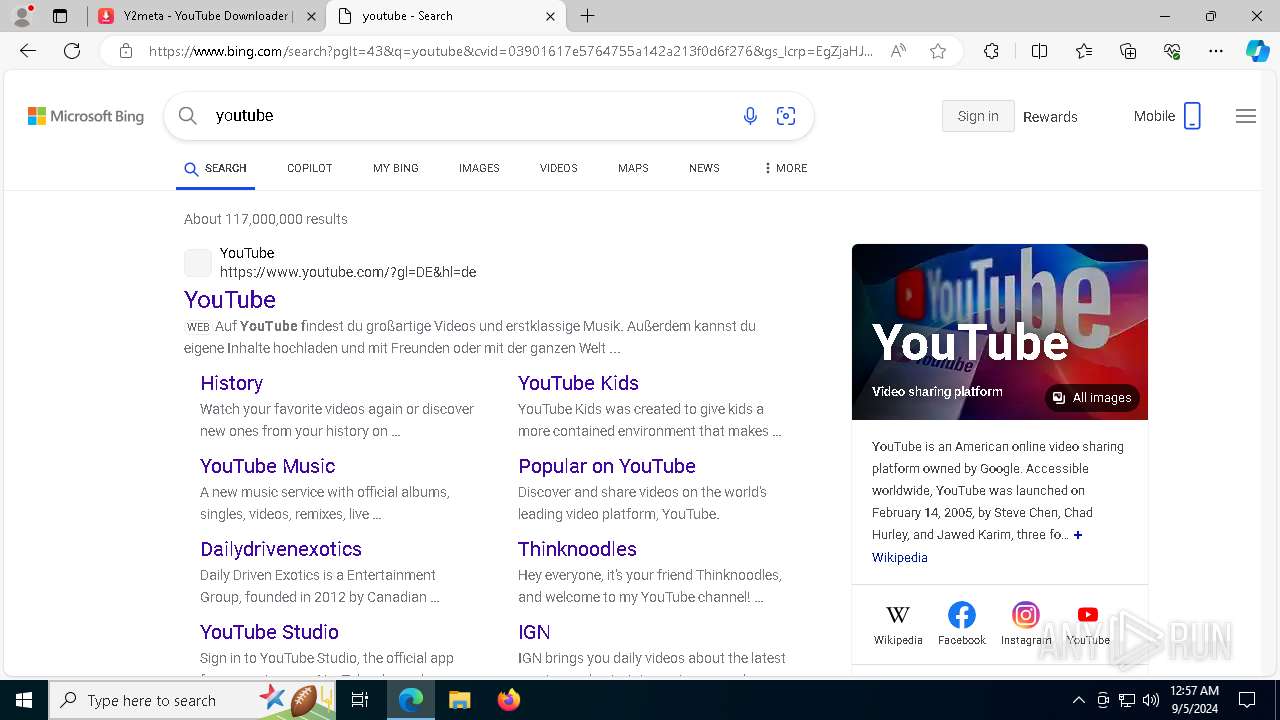This screenshot has width=1280, height=720.
Task: Open MY BING tab
Action: coord(396,168)
